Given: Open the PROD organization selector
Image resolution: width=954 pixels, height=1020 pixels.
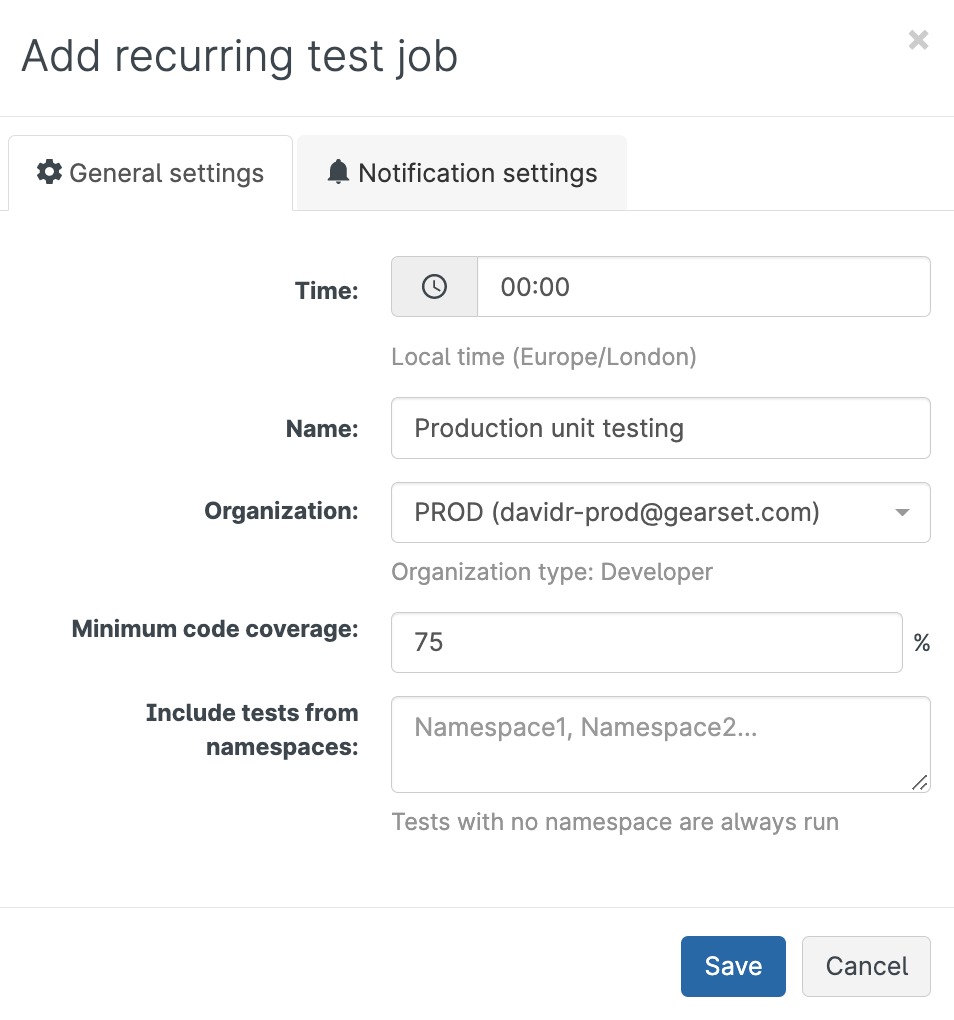Looking at the screenshot, I should click(x=640, y=513).
